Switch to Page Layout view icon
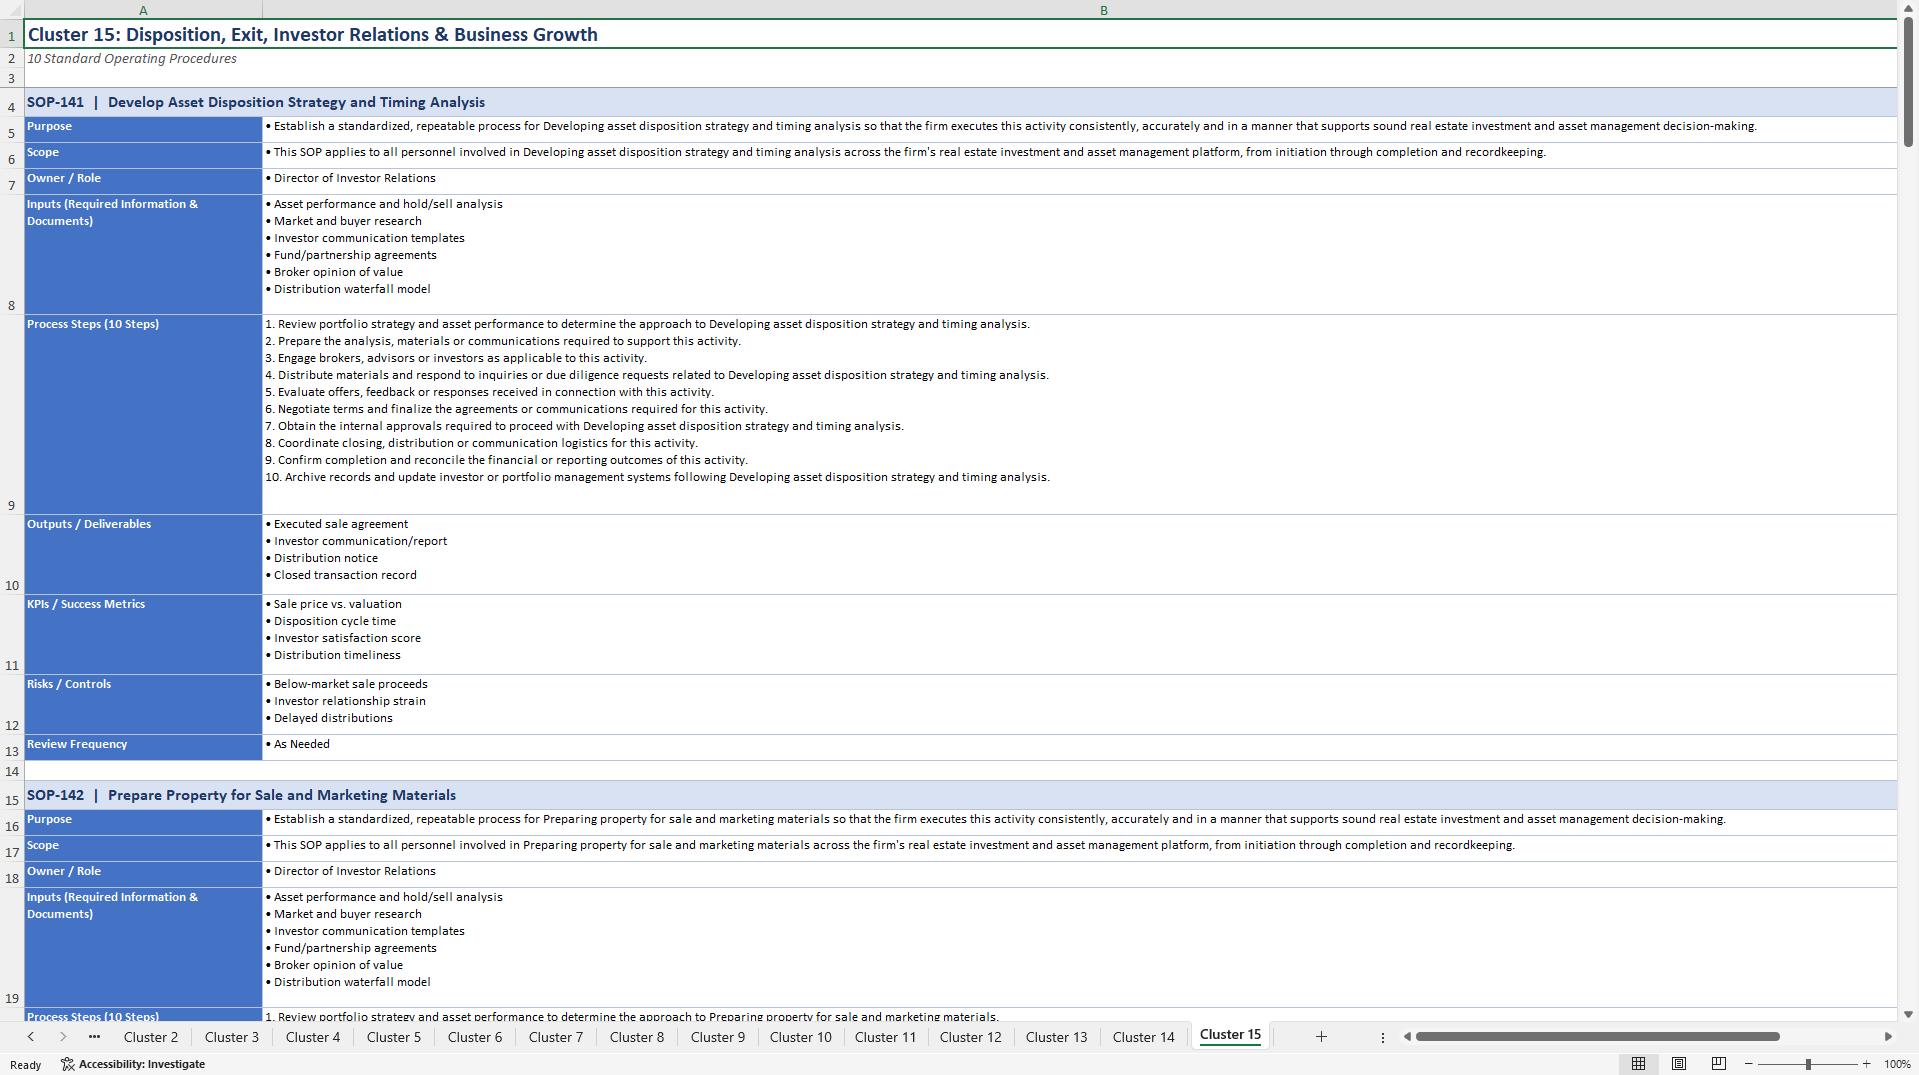1919x1075 pixels. click(1679, 1064)
